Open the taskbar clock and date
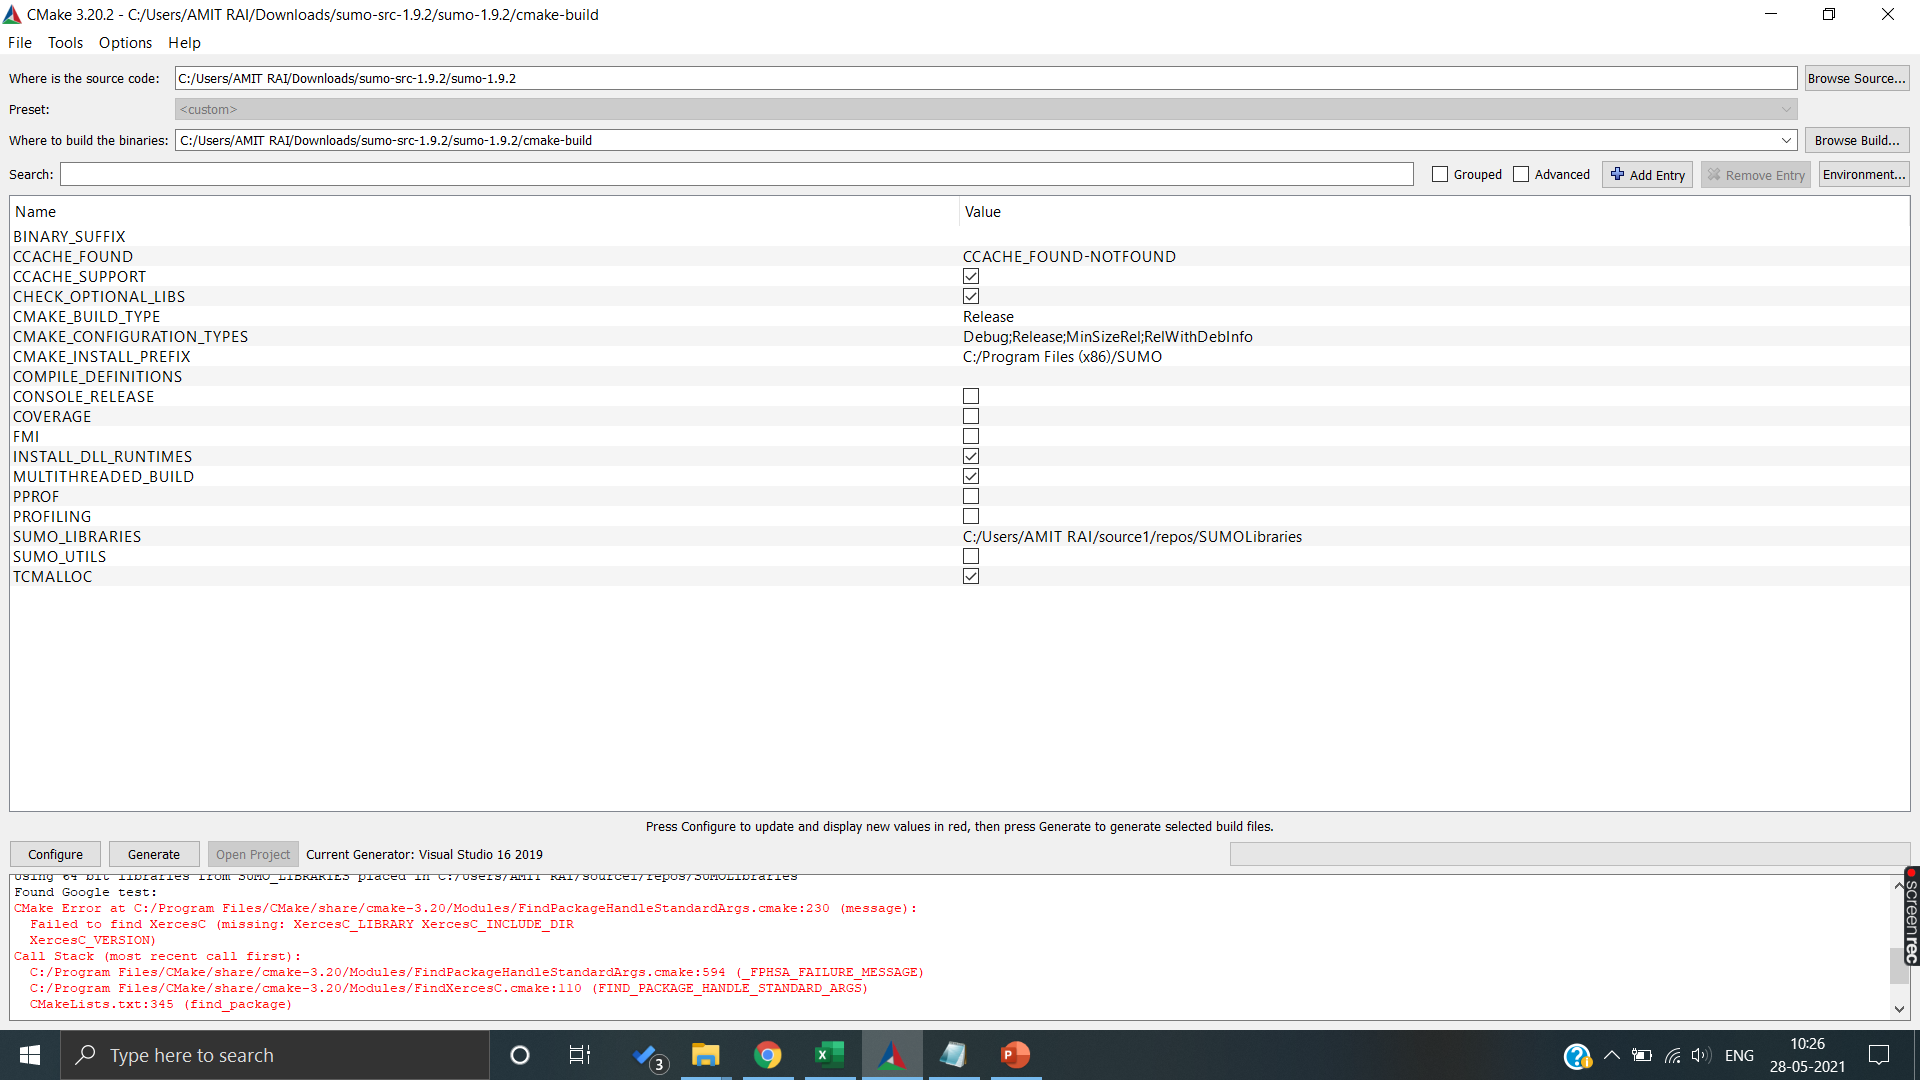1920x1080 pixels. tap(1807, 1055)
